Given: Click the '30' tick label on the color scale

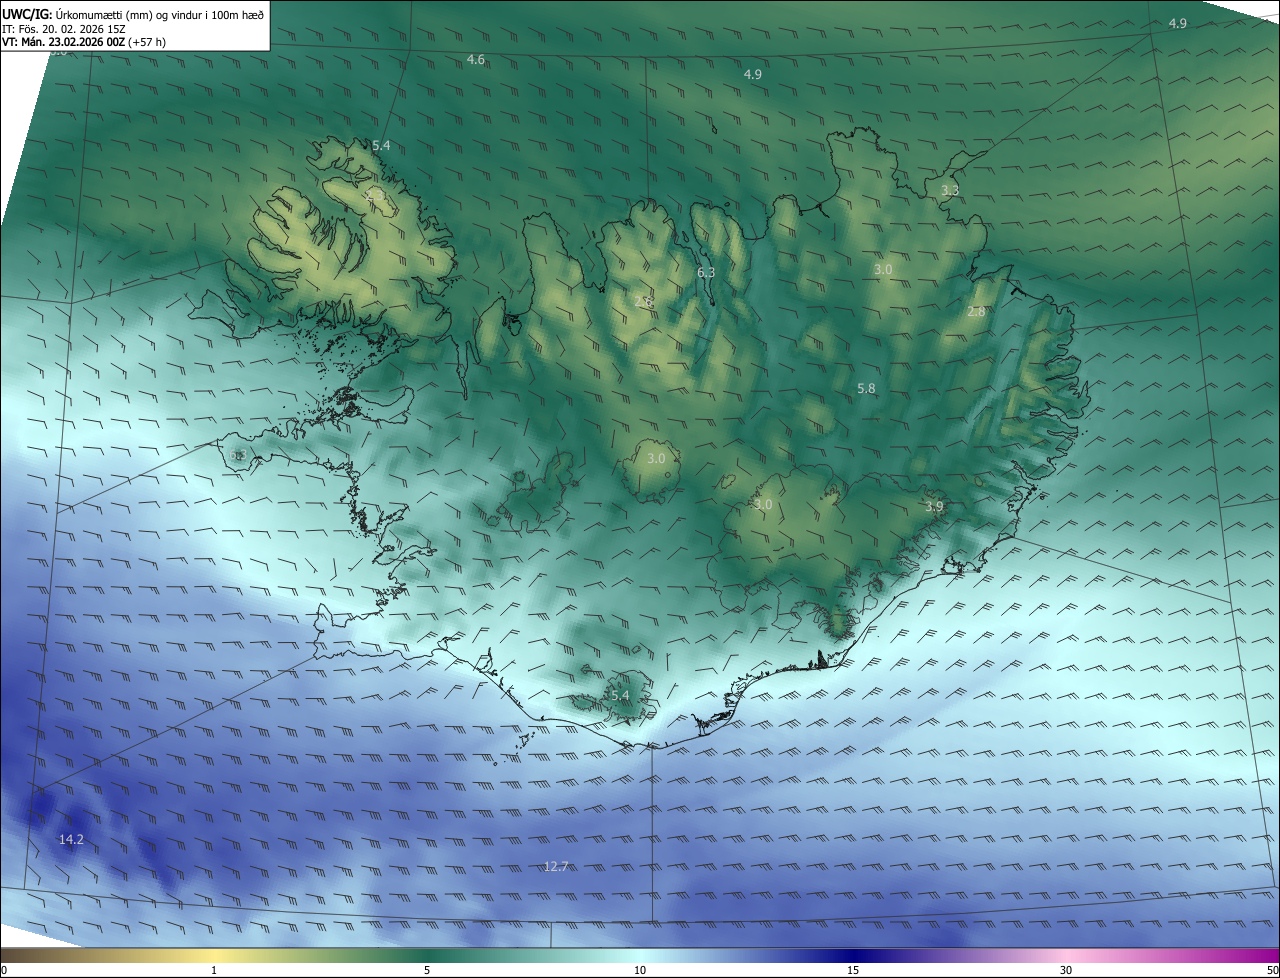Looking at the screenshot, I should point(1066,970).
